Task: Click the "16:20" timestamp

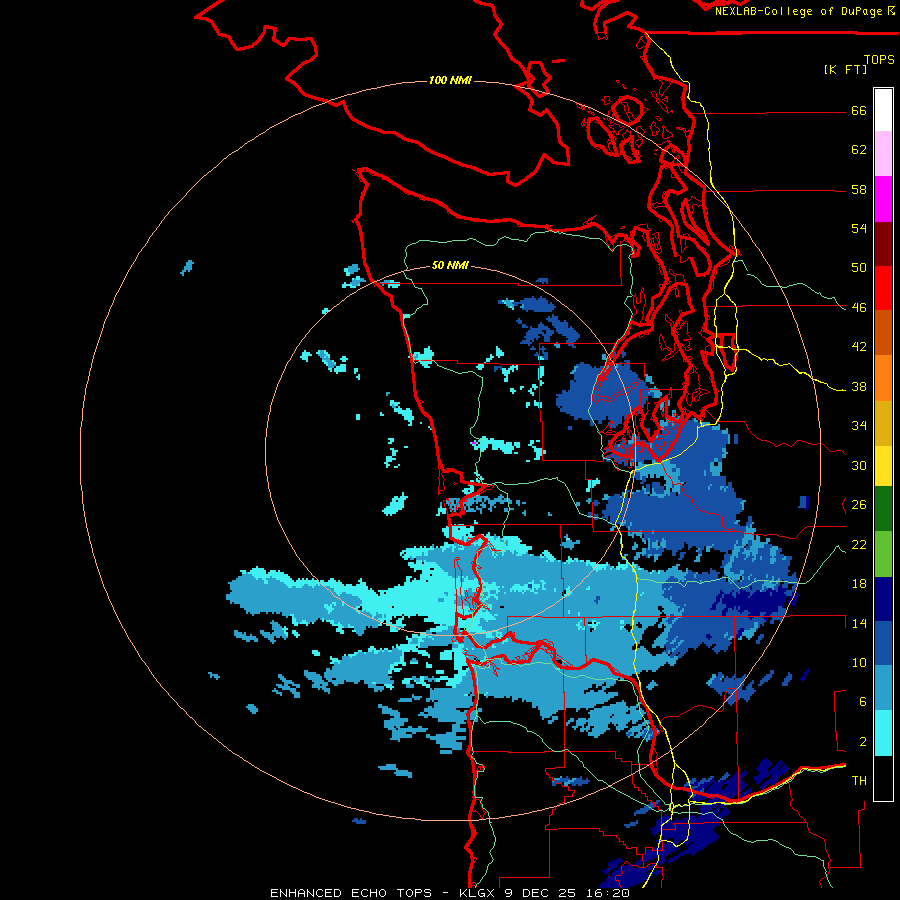Action: (x=606, y=893)
